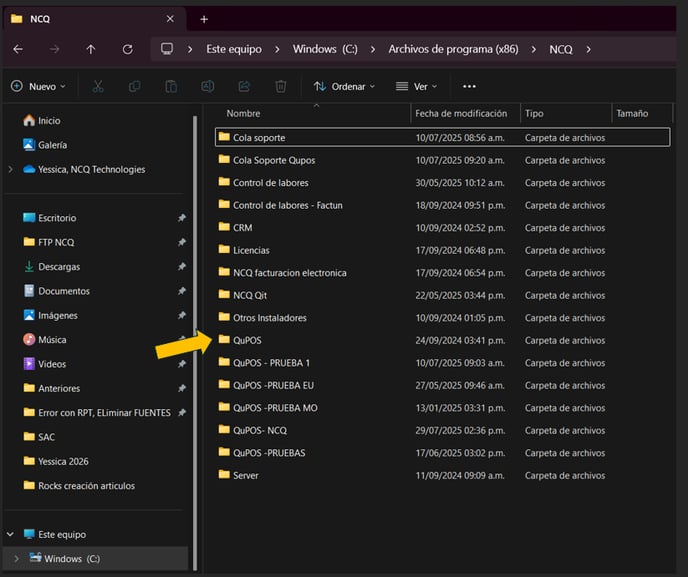Sort by Fecha de modificación column
The image size is (688, 577).
click(461, 114)
